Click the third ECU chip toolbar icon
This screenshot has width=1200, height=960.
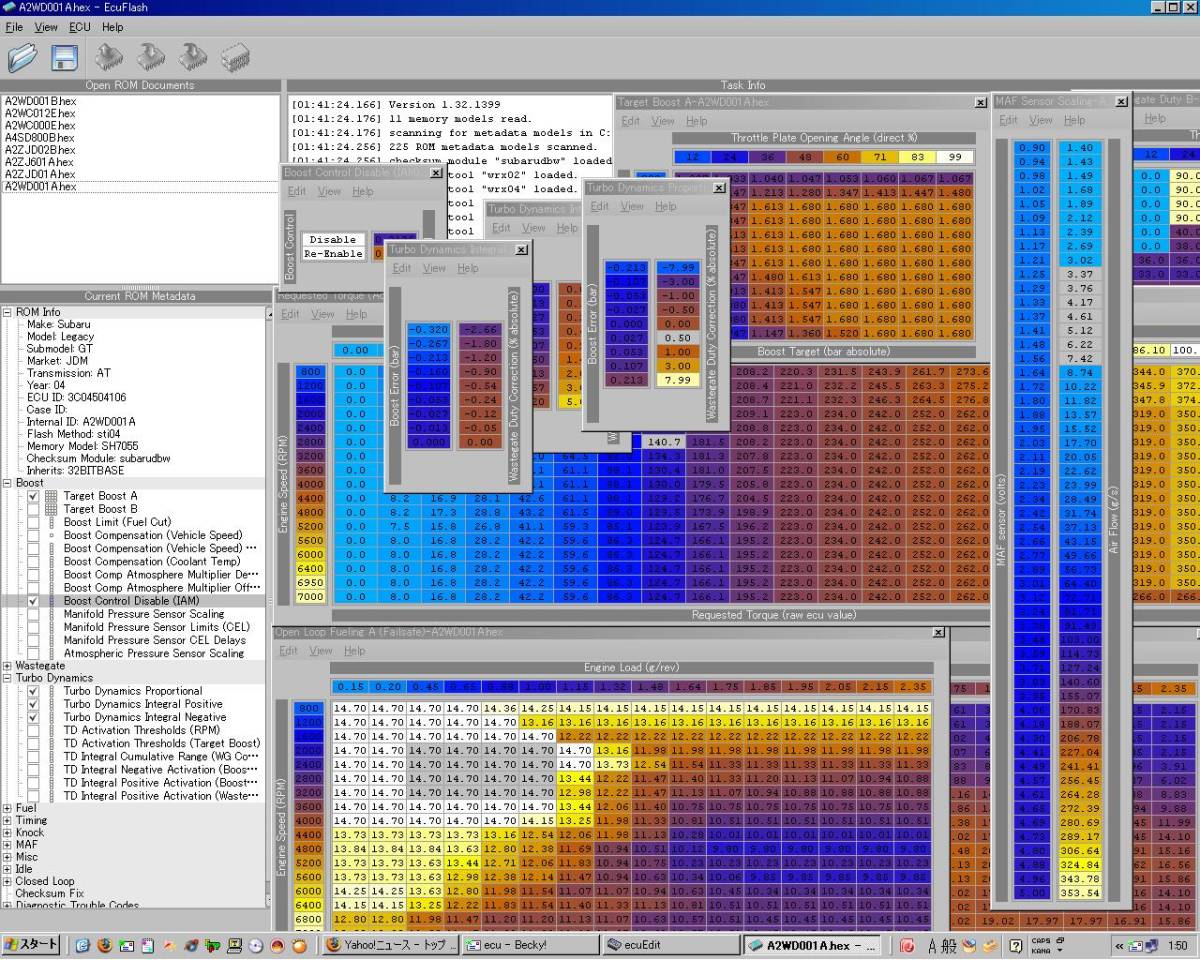pyautogui.click(x=194, y=57)
